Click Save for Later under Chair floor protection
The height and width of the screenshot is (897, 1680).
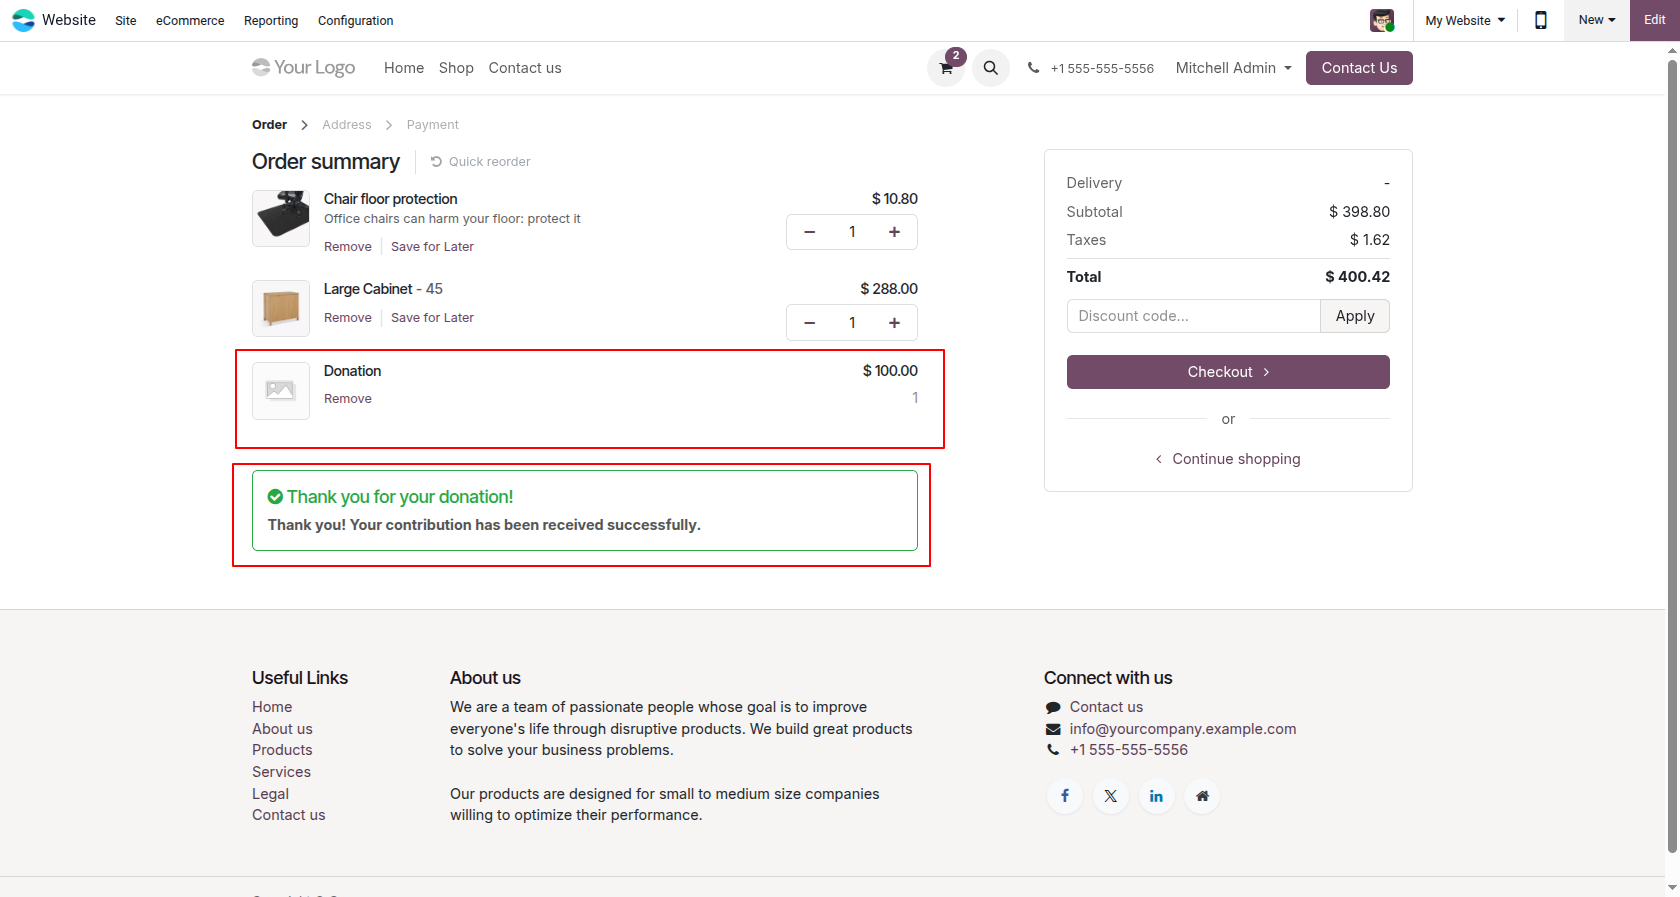[432, 247]
